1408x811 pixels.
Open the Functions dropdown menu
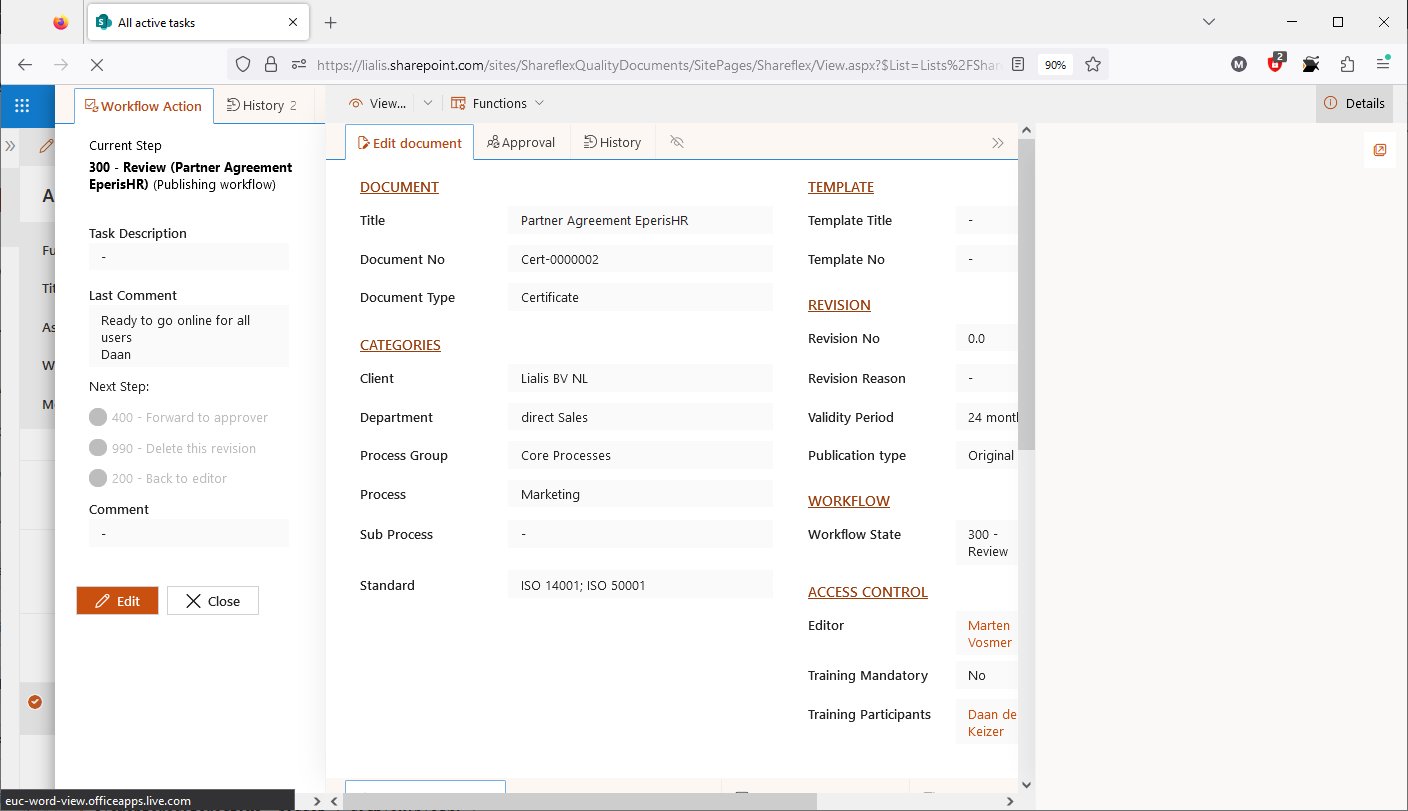(497, 103)
